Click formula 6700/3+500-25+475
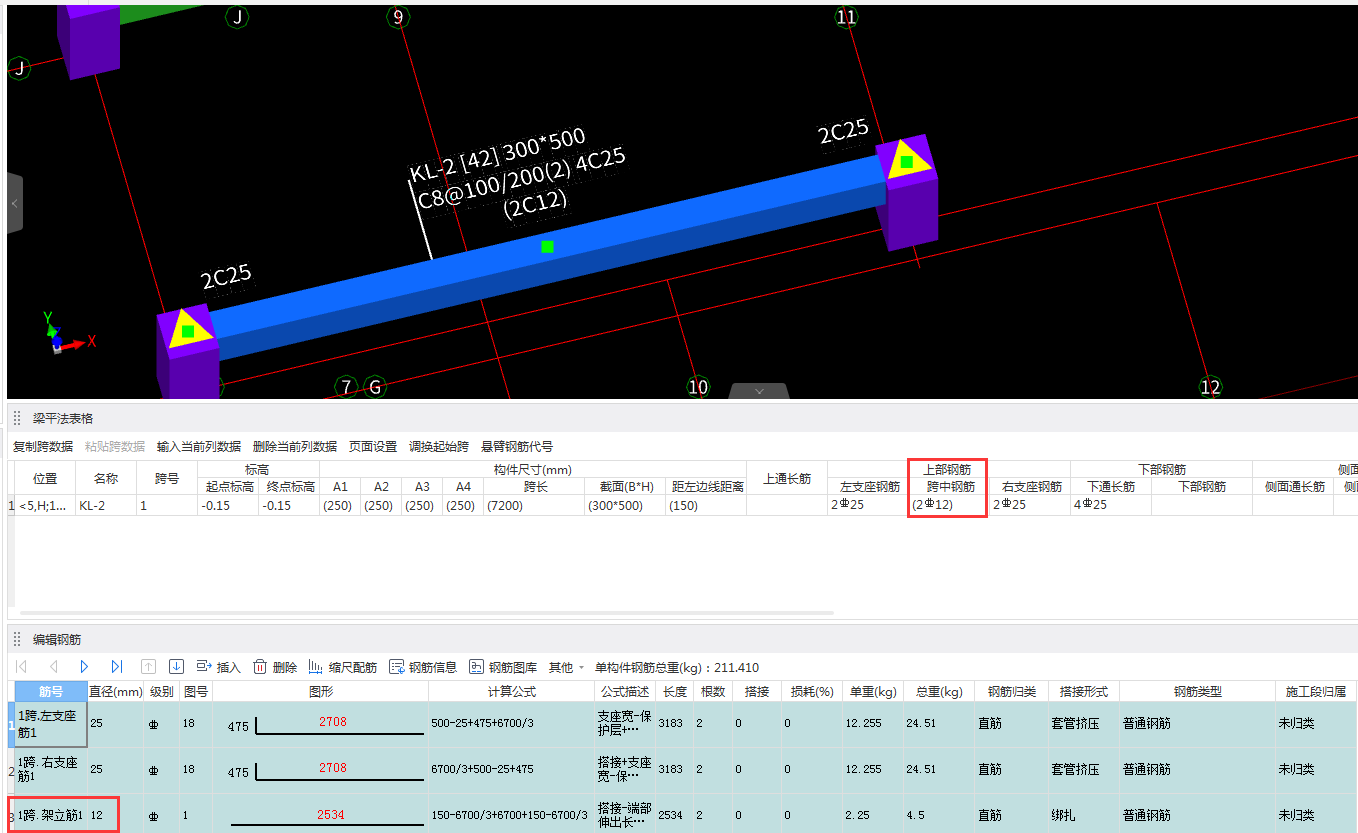 (483, 769)
